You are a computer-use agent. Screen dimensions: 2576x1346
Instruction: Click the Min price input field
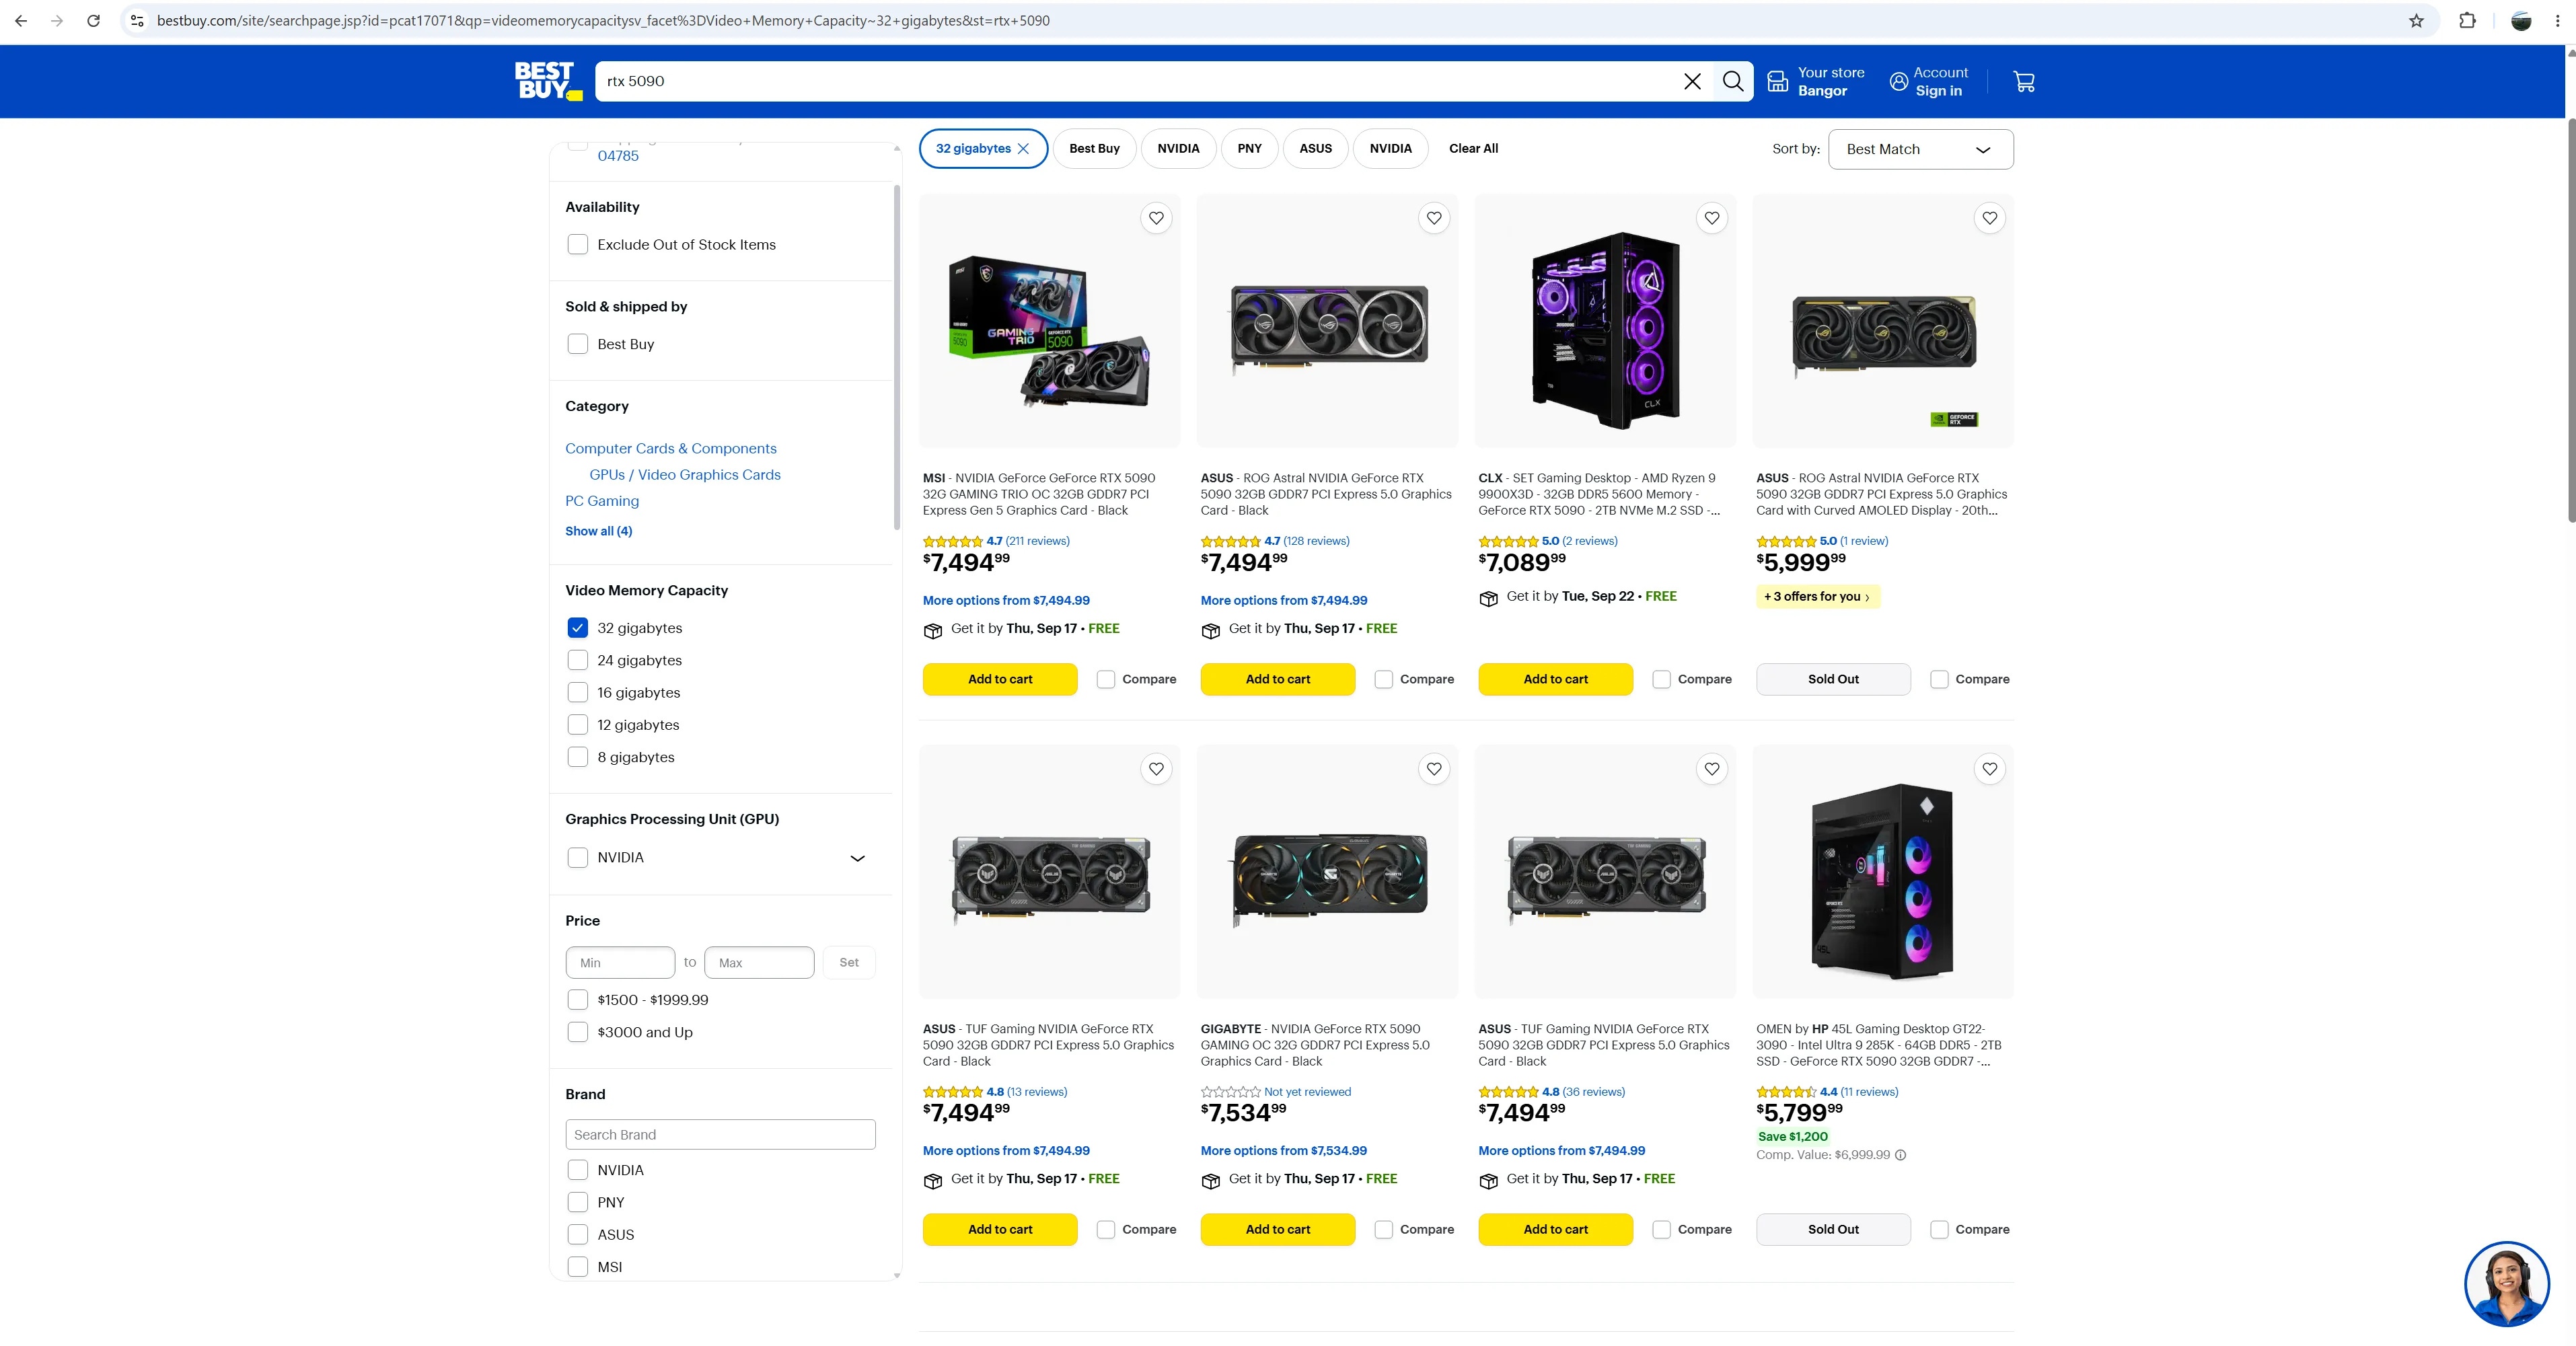[620, 962]
